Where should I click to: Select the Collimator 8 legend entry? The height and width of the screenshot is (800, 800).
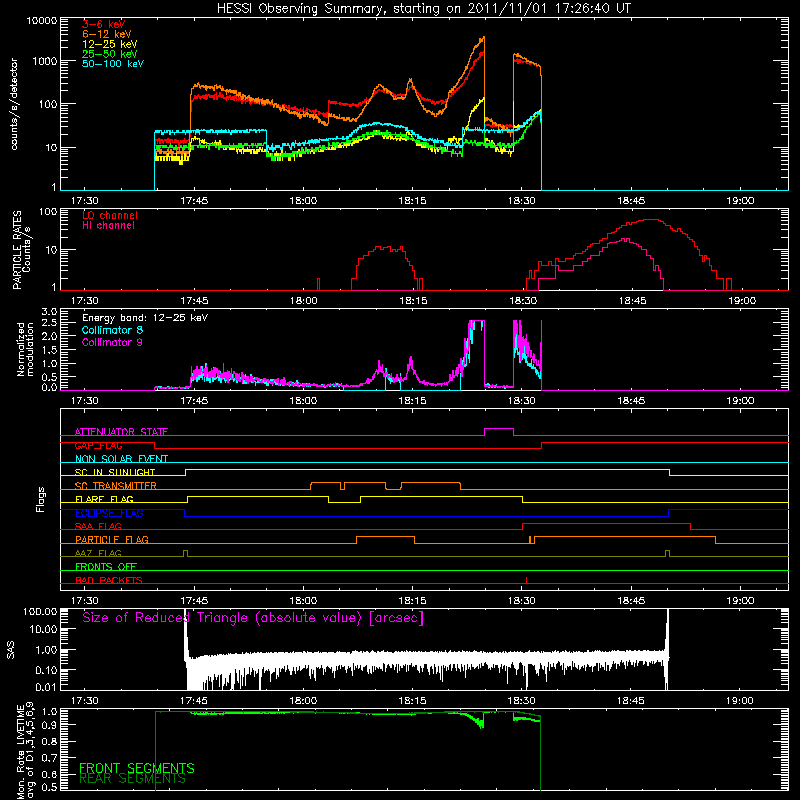pos(112,330)
